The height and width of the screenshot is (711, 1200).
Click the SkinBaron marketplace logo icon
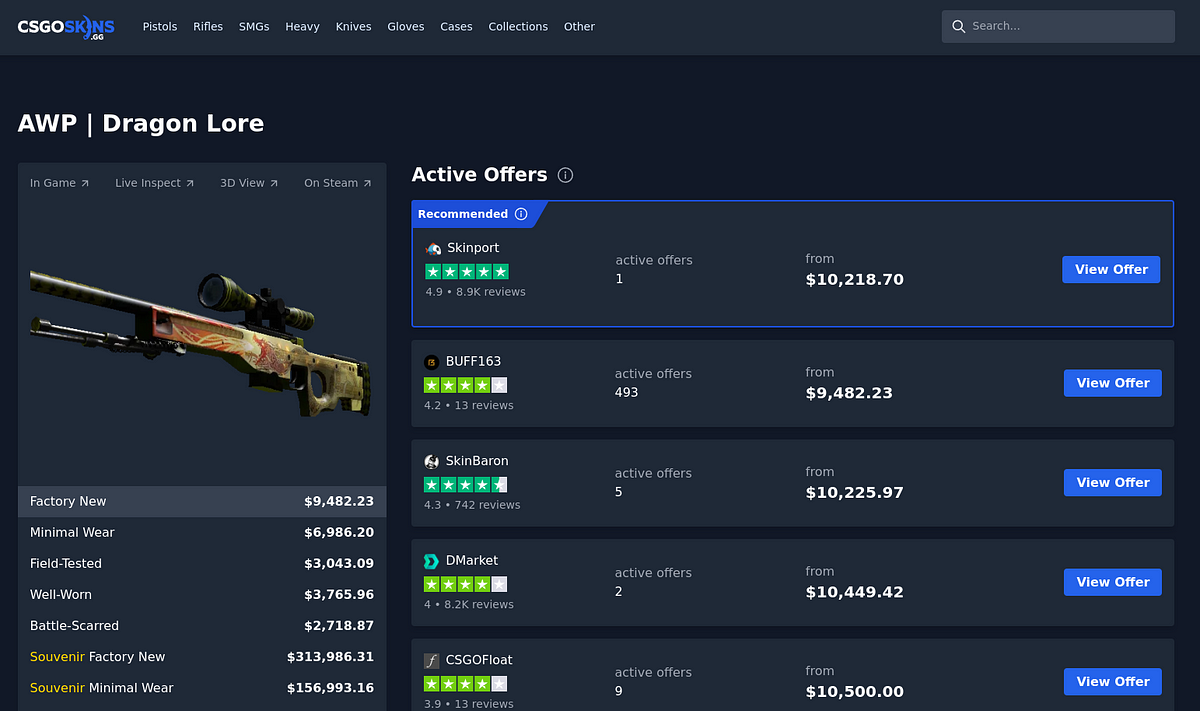point(432,462)
